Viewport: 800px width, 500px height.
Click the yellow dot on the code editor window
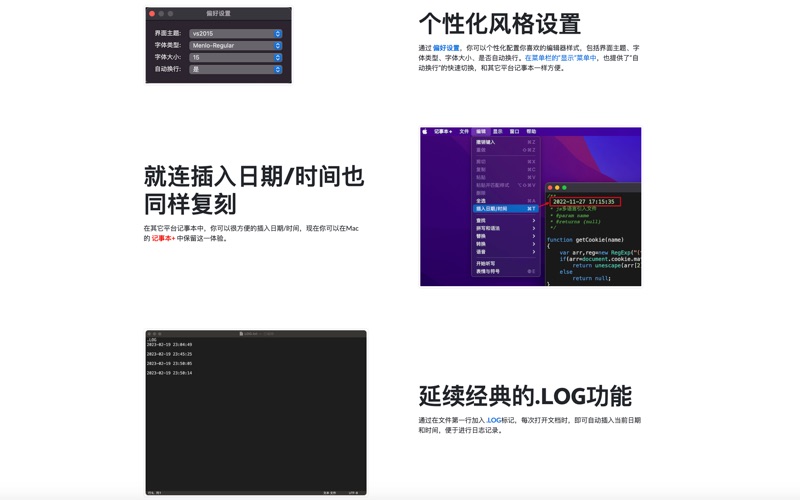[x=558, y=188]
